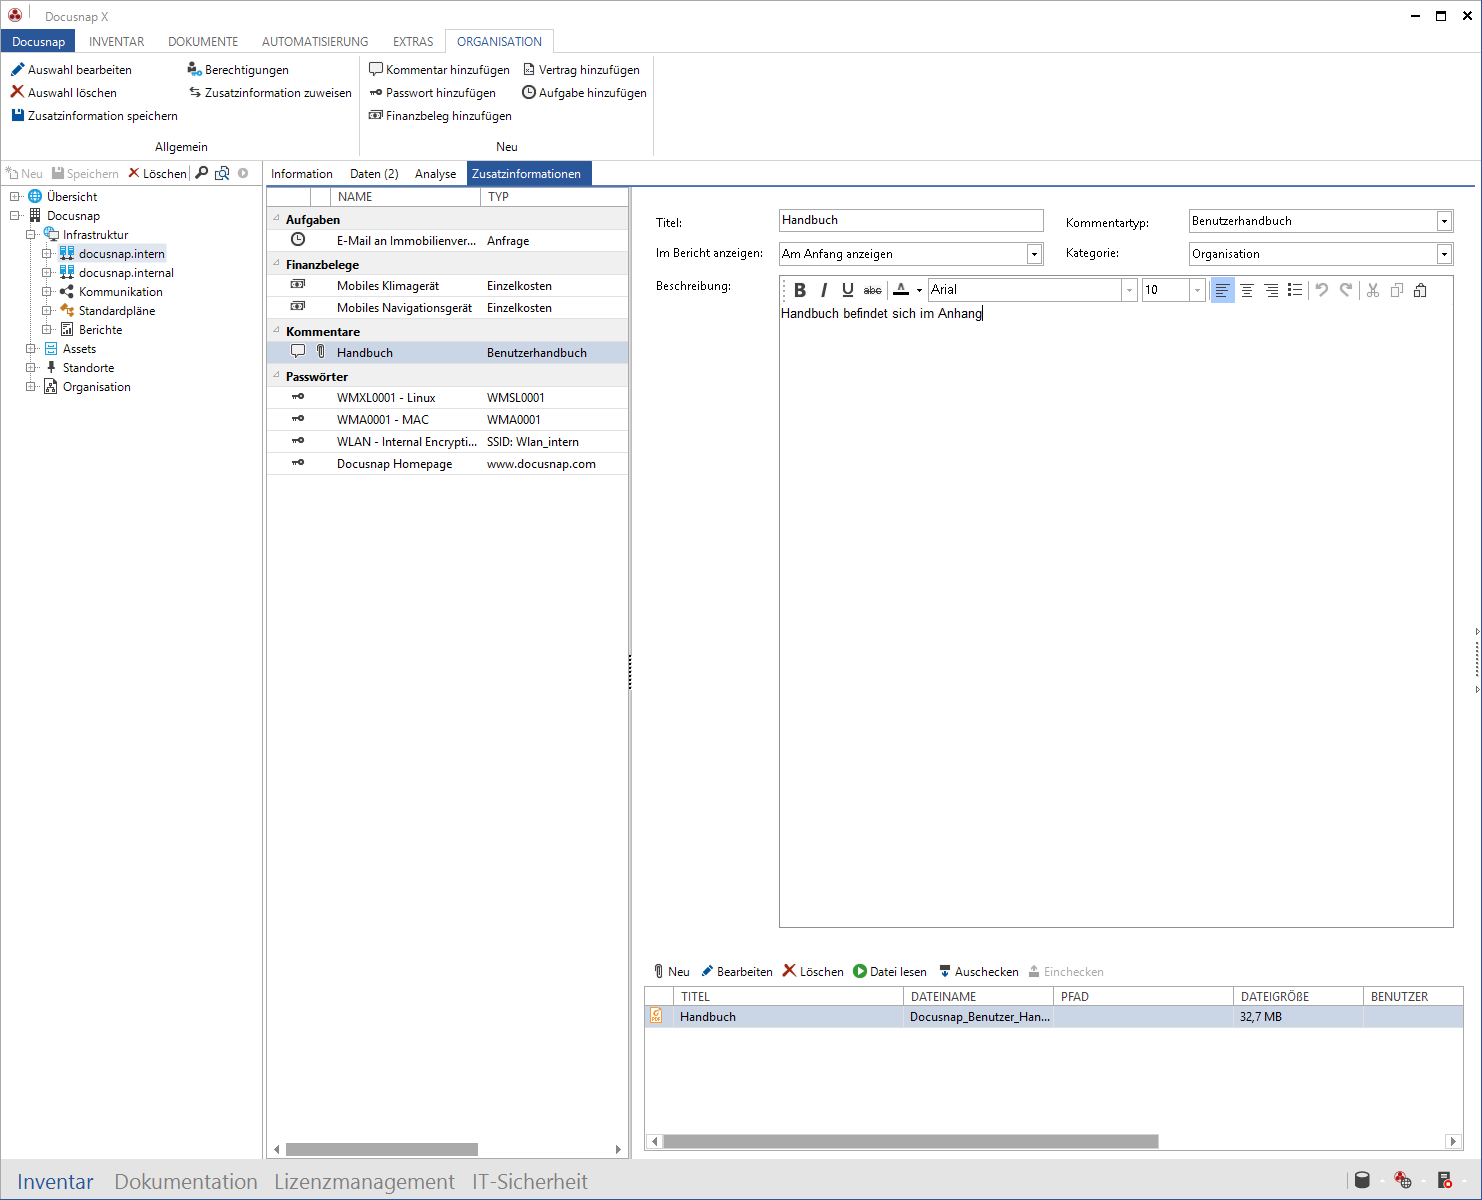Open the Information tab
The height and width of the screenshot is (1200, 1482).
[302, 174]
